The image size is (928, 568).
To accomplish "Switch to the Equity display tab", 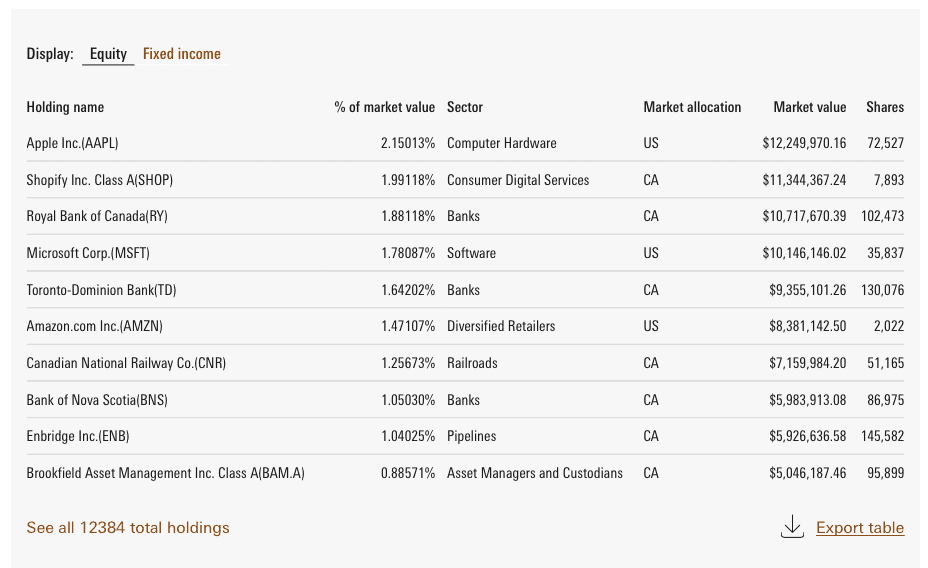I will tap(108, 54).
